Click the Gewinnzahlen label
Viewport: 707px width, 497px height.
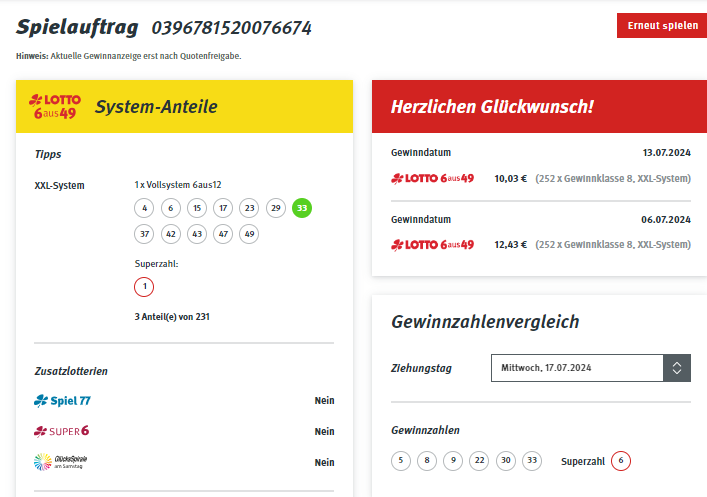[425, 430]
